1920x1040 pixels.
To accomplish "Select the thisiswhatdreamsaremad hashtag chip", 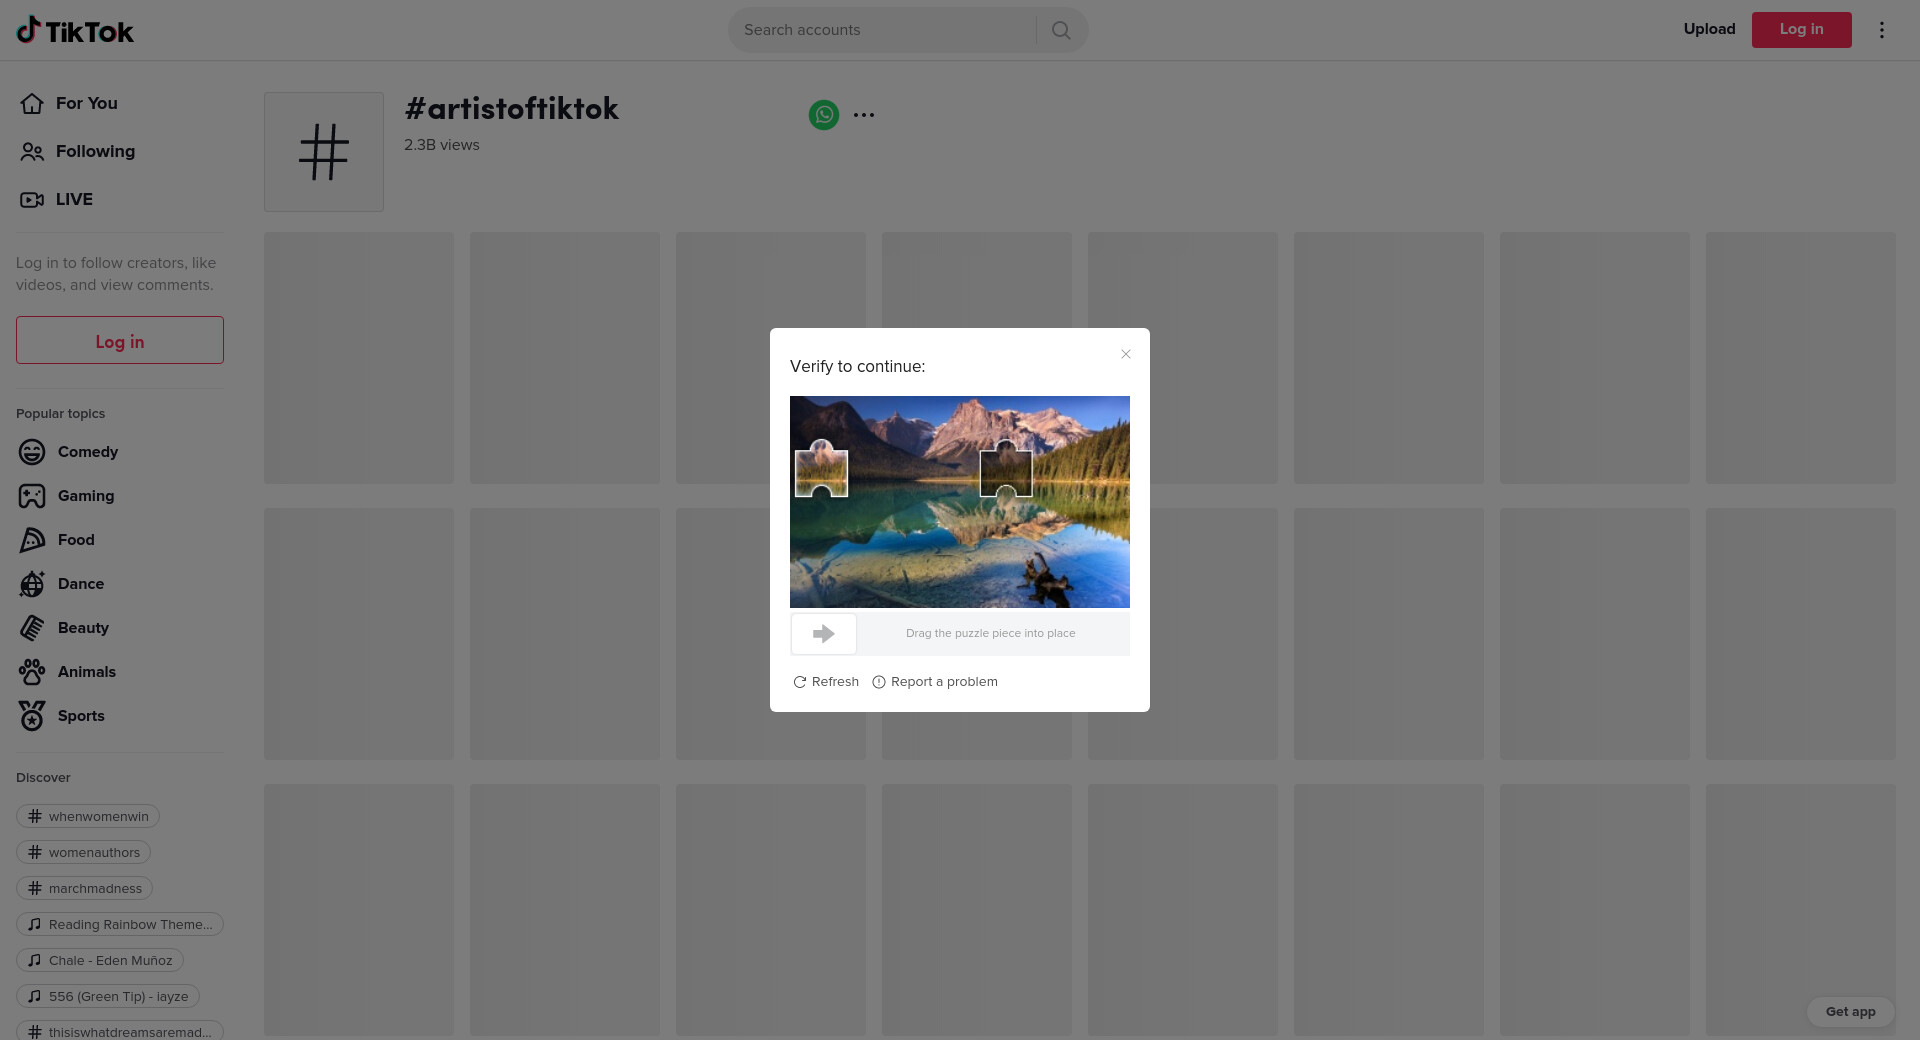I will pos(120,1031).
